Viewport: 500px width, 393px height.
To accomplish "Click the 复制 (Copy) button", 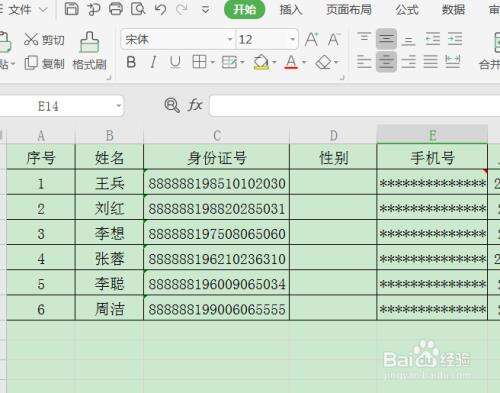I will [x=44, y=63].
